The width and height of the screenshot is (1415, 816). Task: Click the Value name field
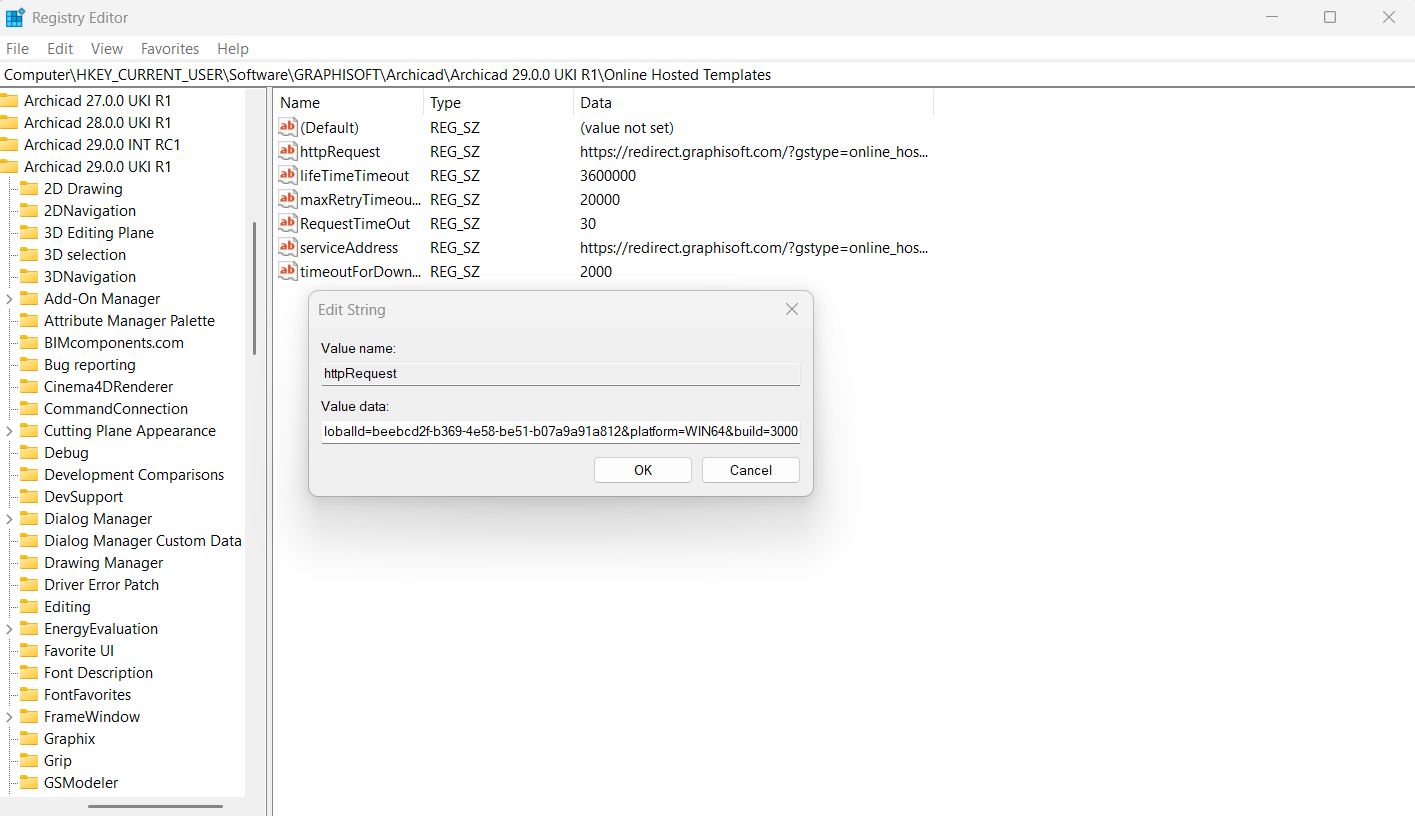click(x=560, y=373)
